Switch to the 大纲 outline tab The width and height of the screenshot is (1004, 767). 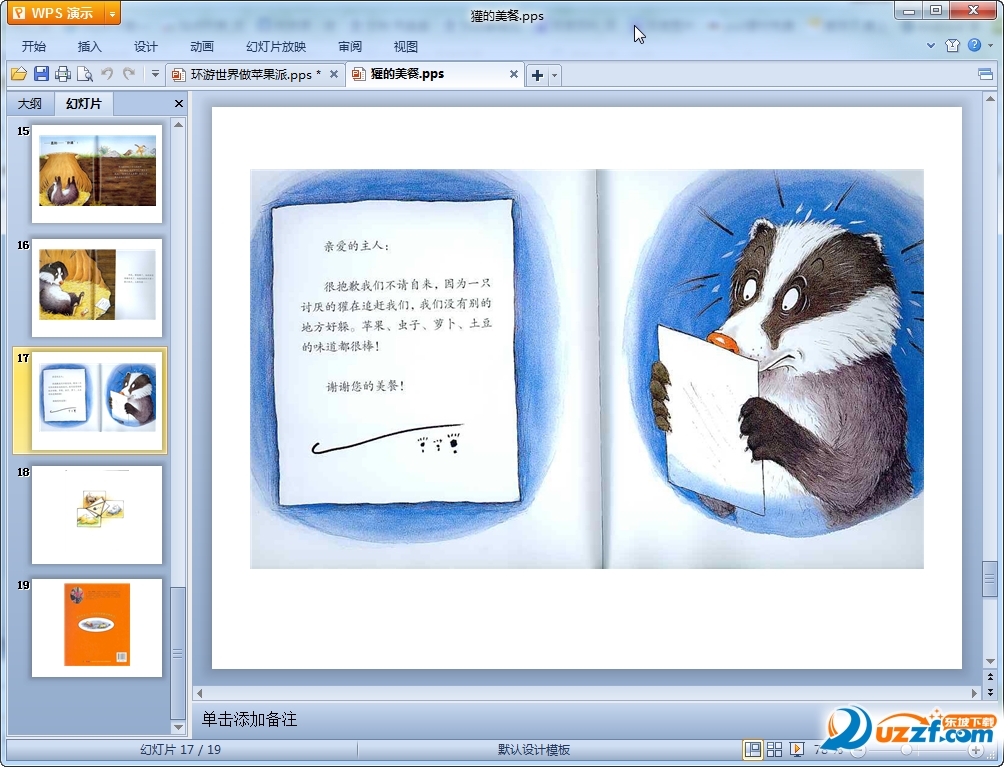29,104
